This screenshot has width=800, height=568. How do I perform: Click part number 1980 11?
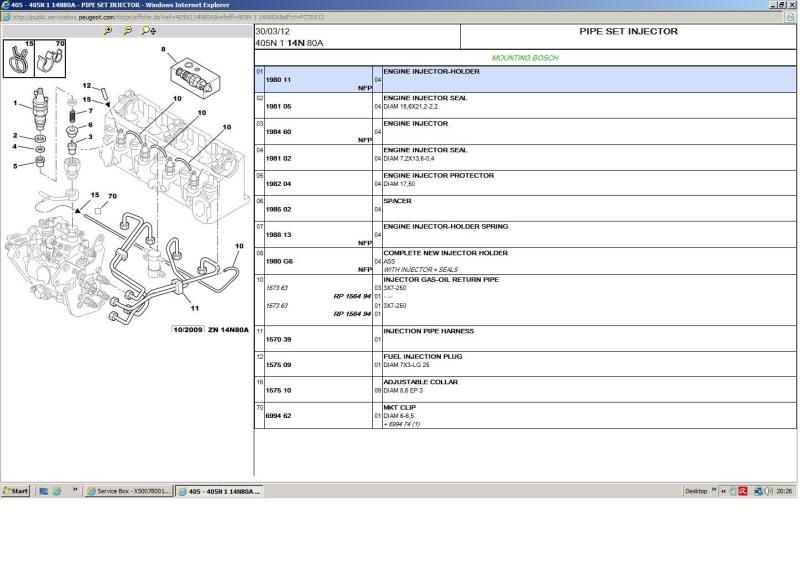click(278, 80)
